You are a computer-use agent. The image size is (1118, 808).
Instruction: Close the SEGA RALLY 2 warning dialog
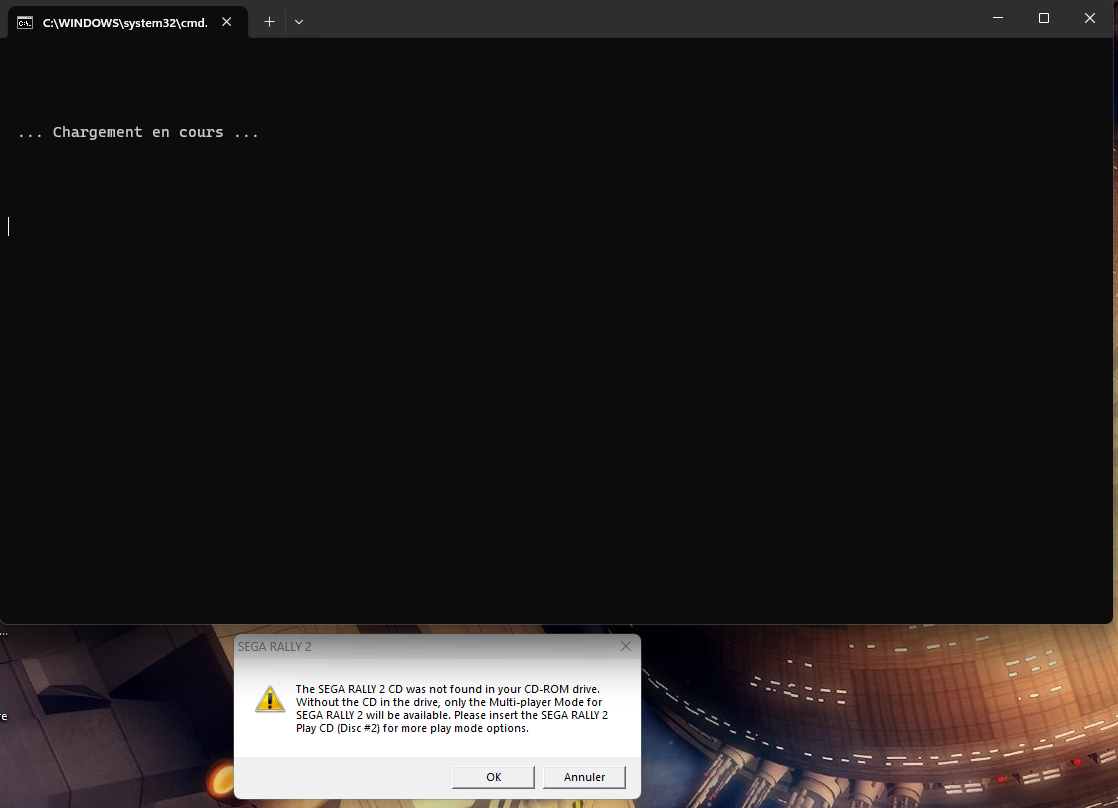point(625,646)
